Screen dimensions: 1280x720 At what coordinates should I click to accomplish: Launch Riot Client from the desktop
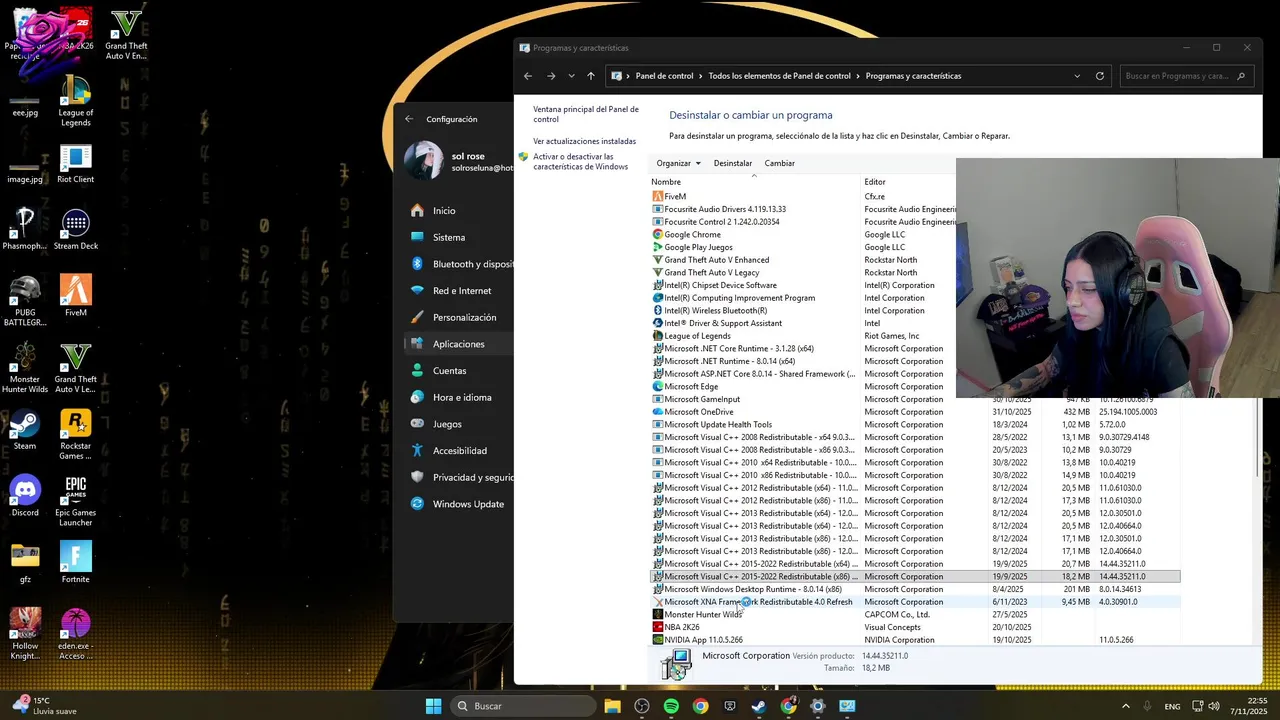tap(76, 165)
